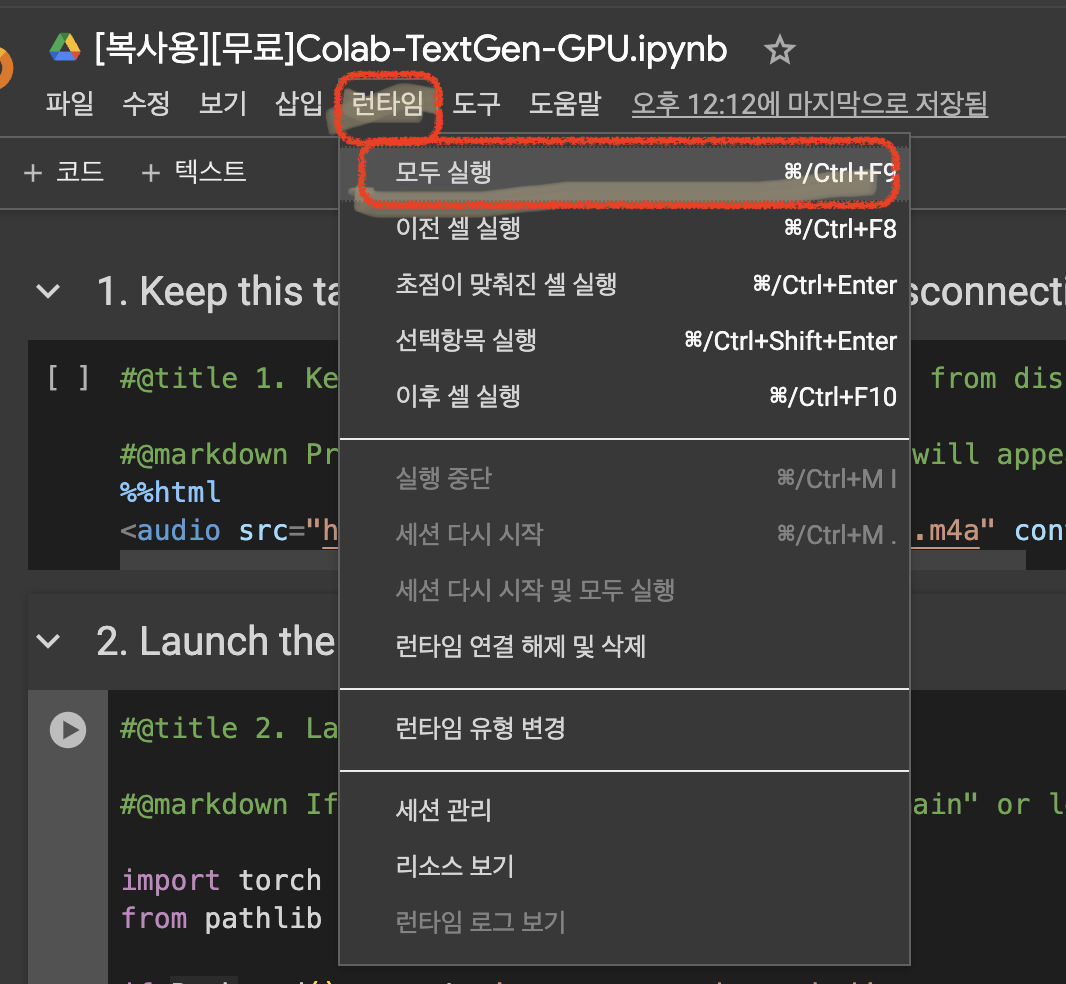This screenshot has width=1066, height=984.
Task: Star the Colab-TextGen-GPU notebook
Action: pos(779,50)
